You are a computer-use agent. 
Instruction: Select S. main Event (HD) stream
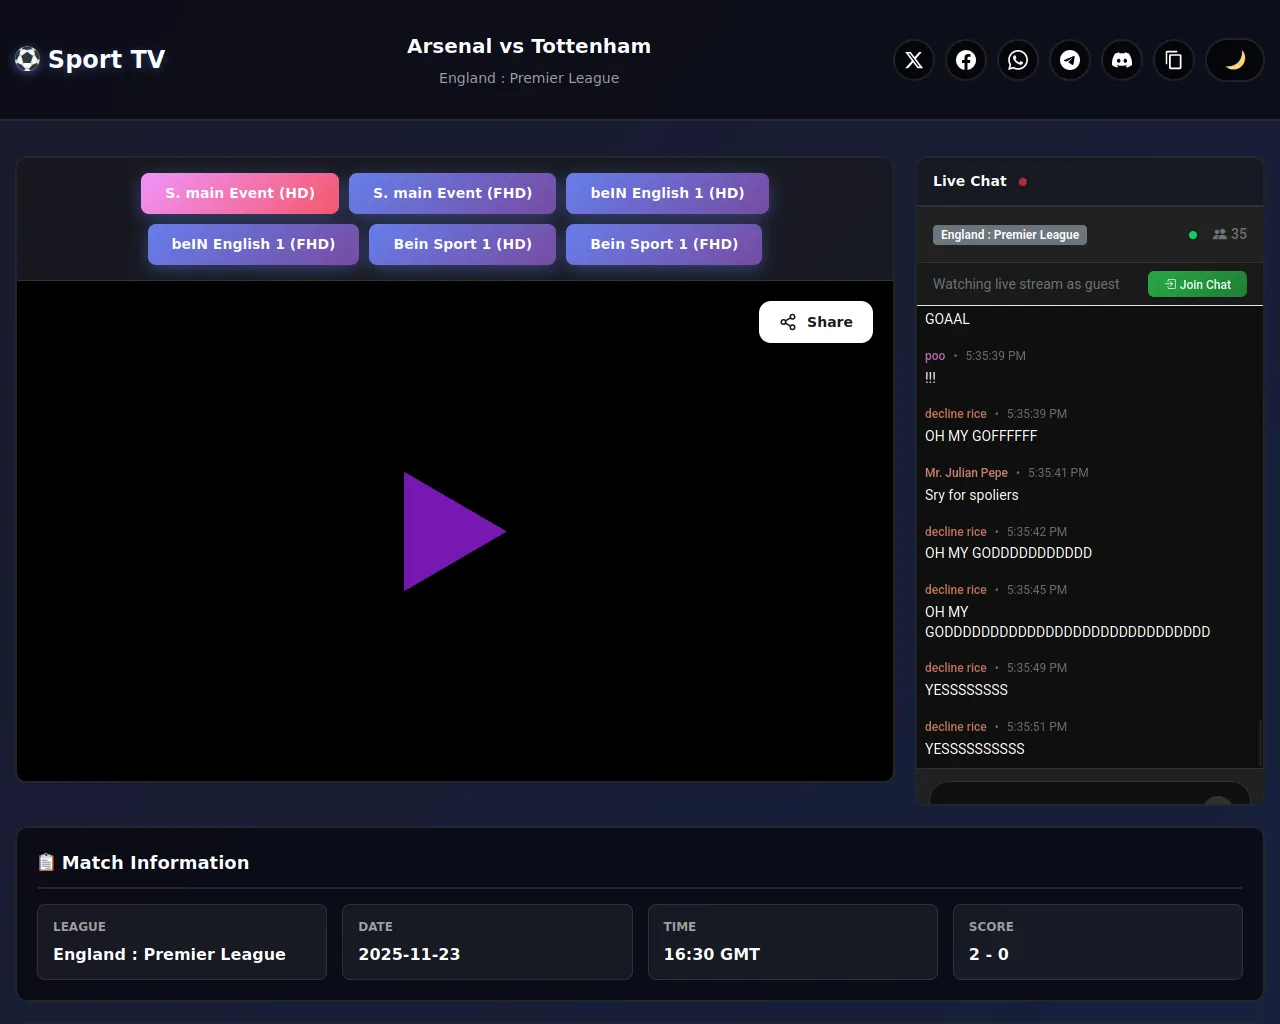tap(240, 193)
